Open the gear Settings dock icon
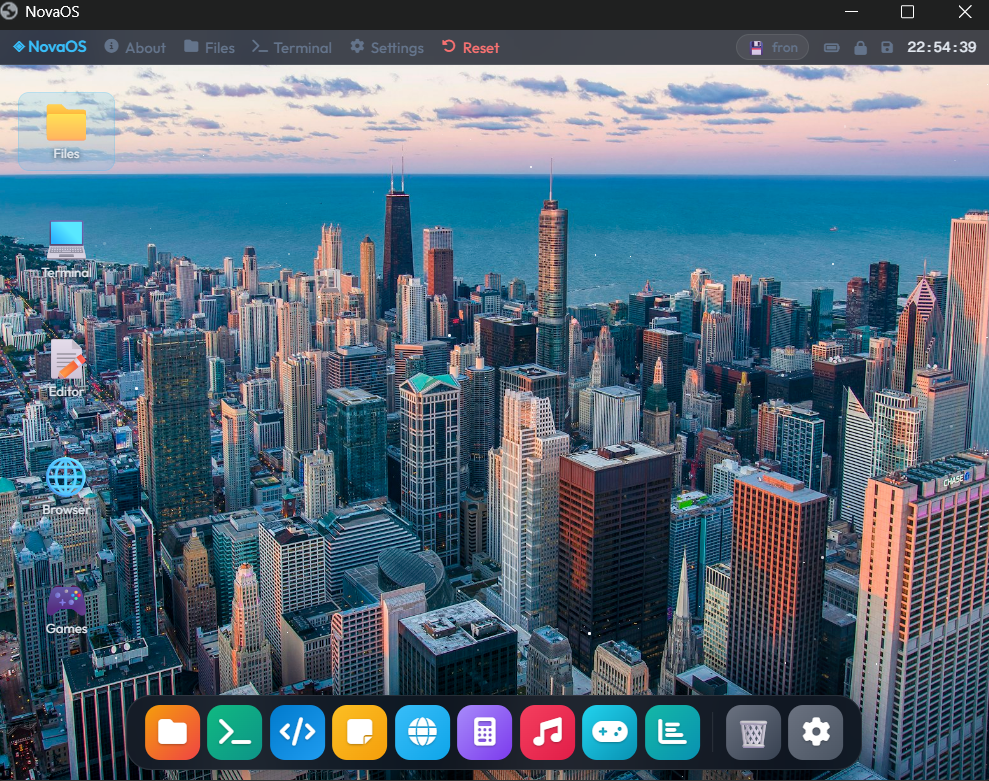This screenshot has width=989, height=781. (x=816, y=732)
